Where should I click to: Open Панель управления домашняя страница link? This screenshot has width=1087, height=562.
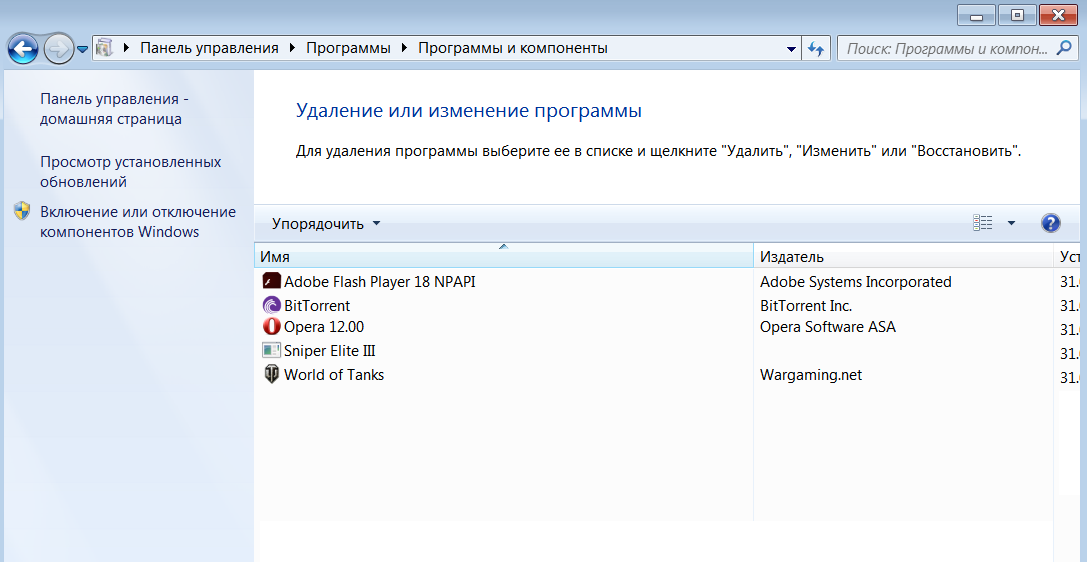113,109
